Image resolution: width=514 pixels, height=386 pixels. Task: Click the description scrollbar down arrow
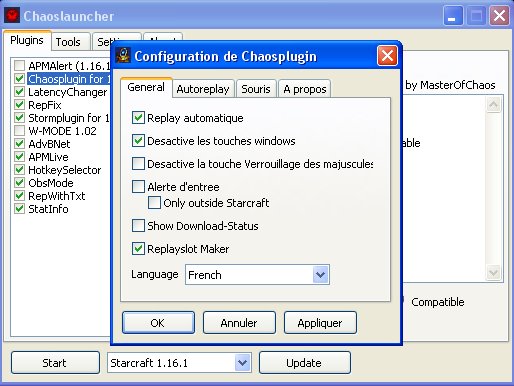tap(493, 272)
